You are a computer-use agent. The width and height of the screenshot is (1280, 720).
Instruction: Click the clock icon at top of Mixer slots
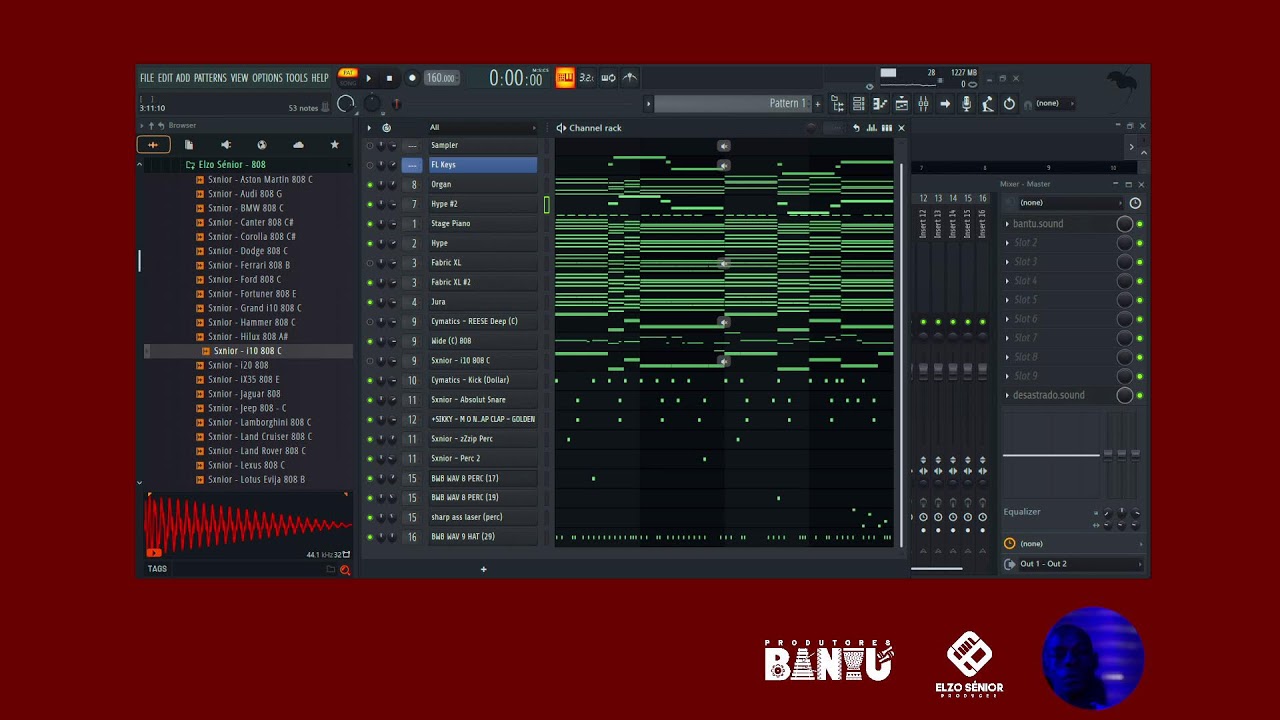click(x=1135, y=203)
